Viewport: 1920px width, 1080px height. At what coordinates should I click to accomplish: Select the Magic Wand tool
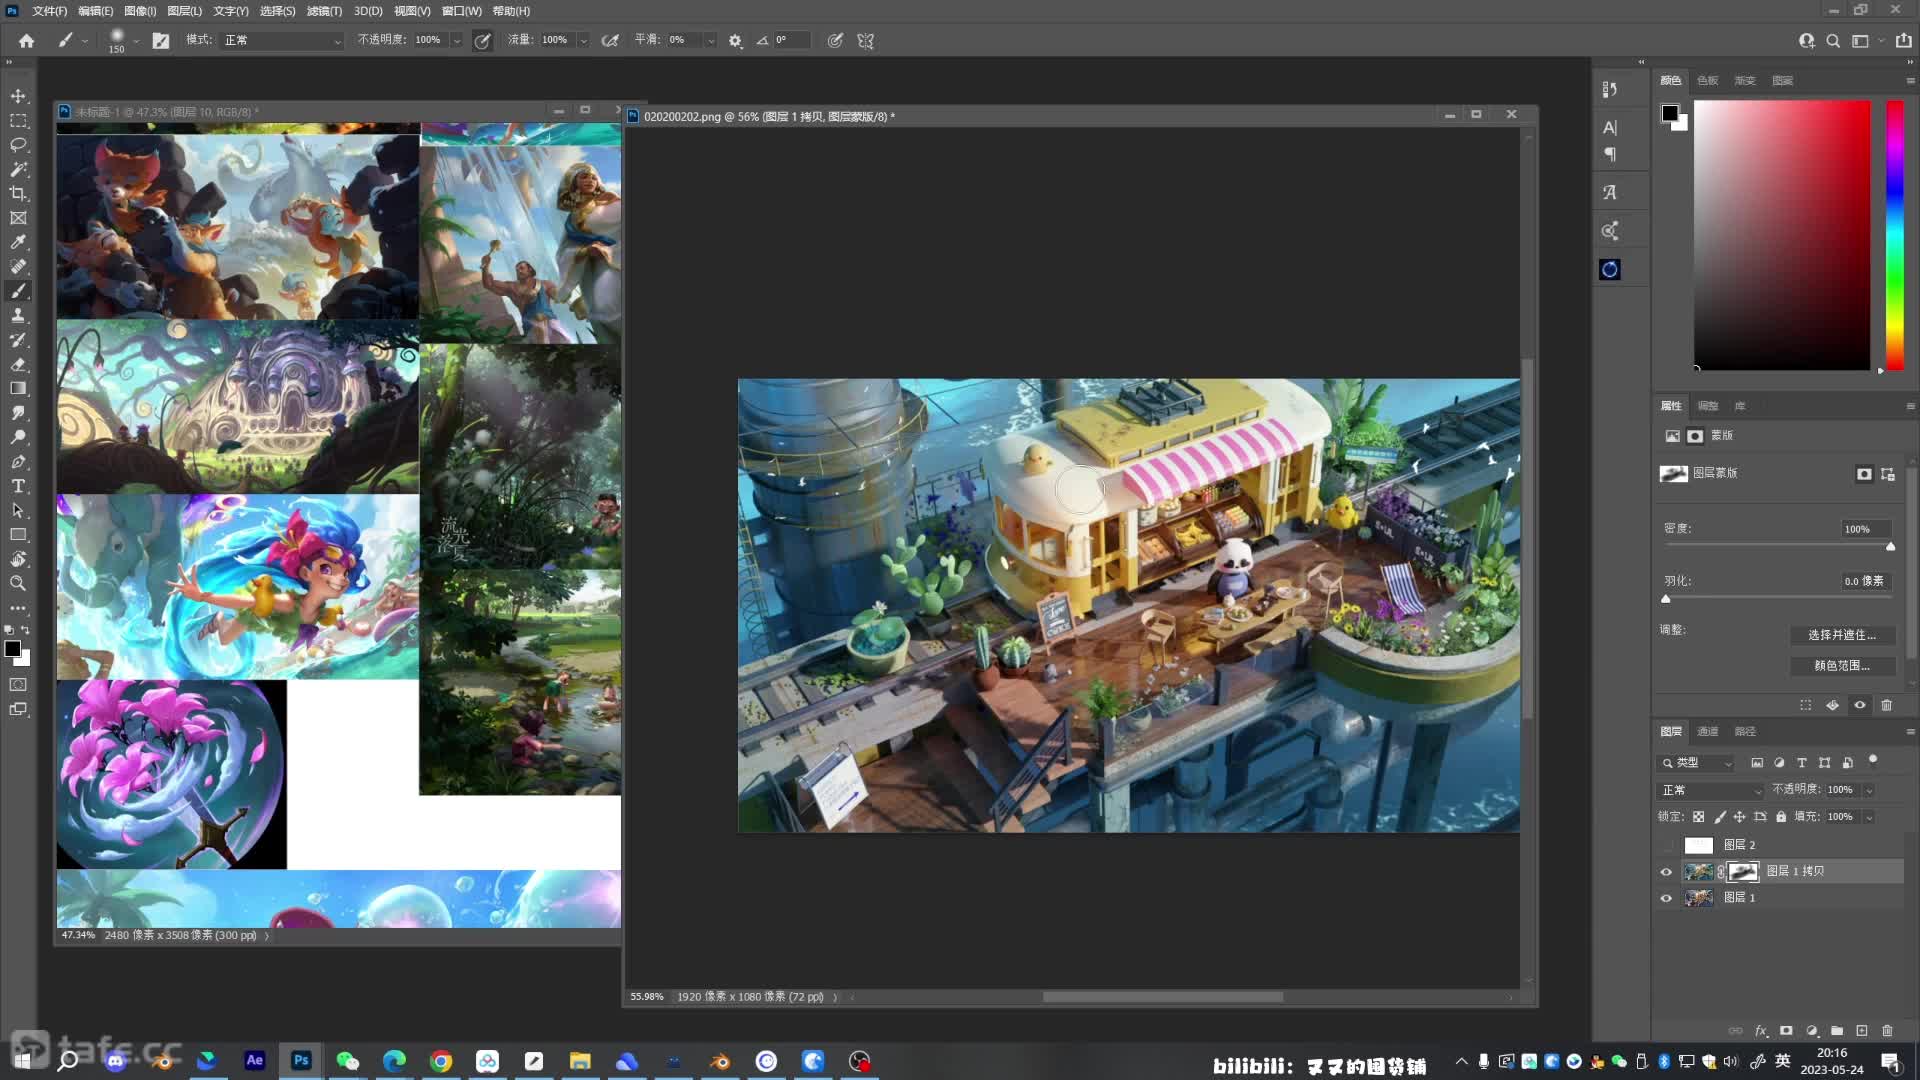(x=18, y=169)
